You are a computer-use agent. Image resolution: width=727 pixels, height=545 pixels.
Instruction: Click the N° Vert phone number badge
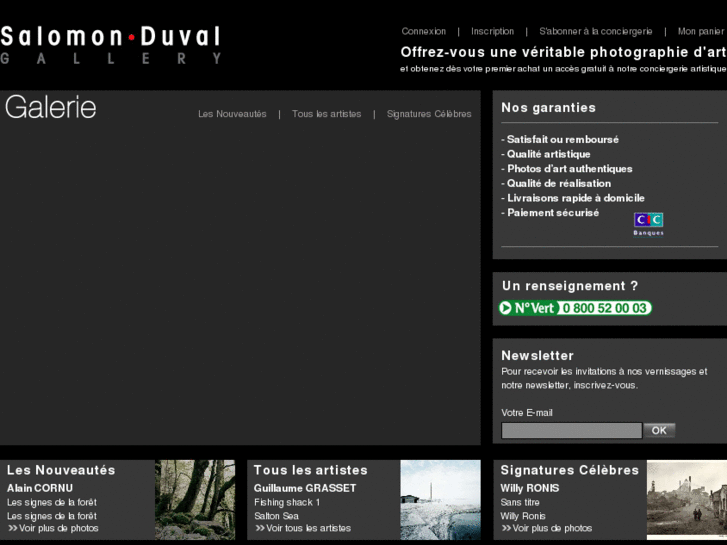point(575,308)
